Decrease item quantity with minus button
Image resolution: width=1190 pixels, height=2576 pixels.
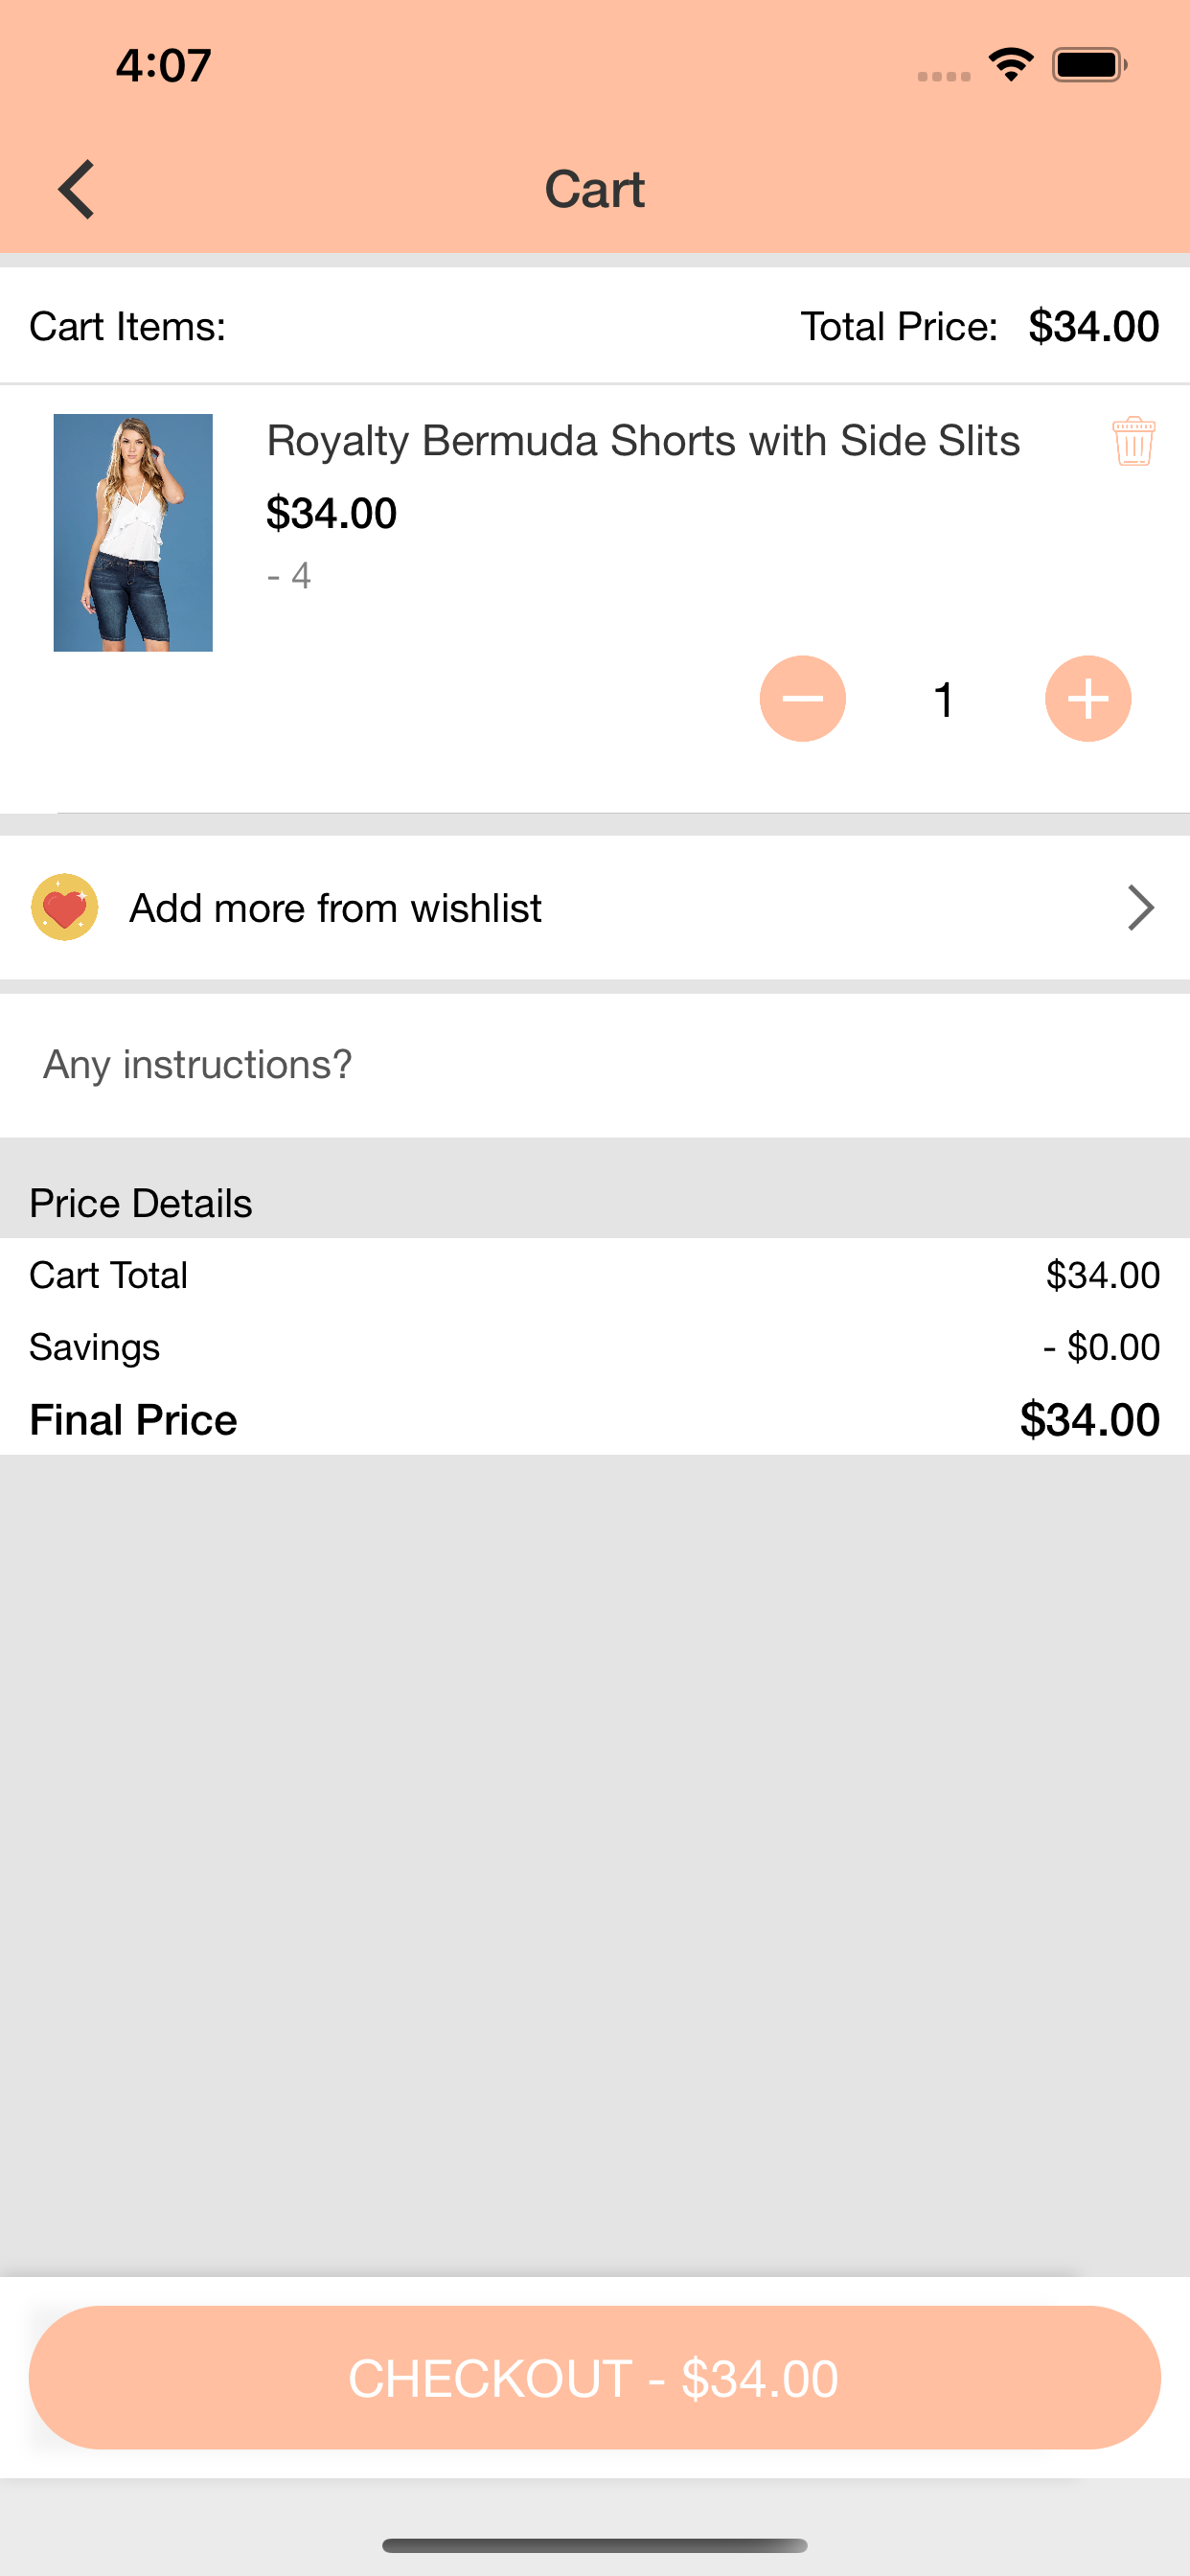pos(802,698)
